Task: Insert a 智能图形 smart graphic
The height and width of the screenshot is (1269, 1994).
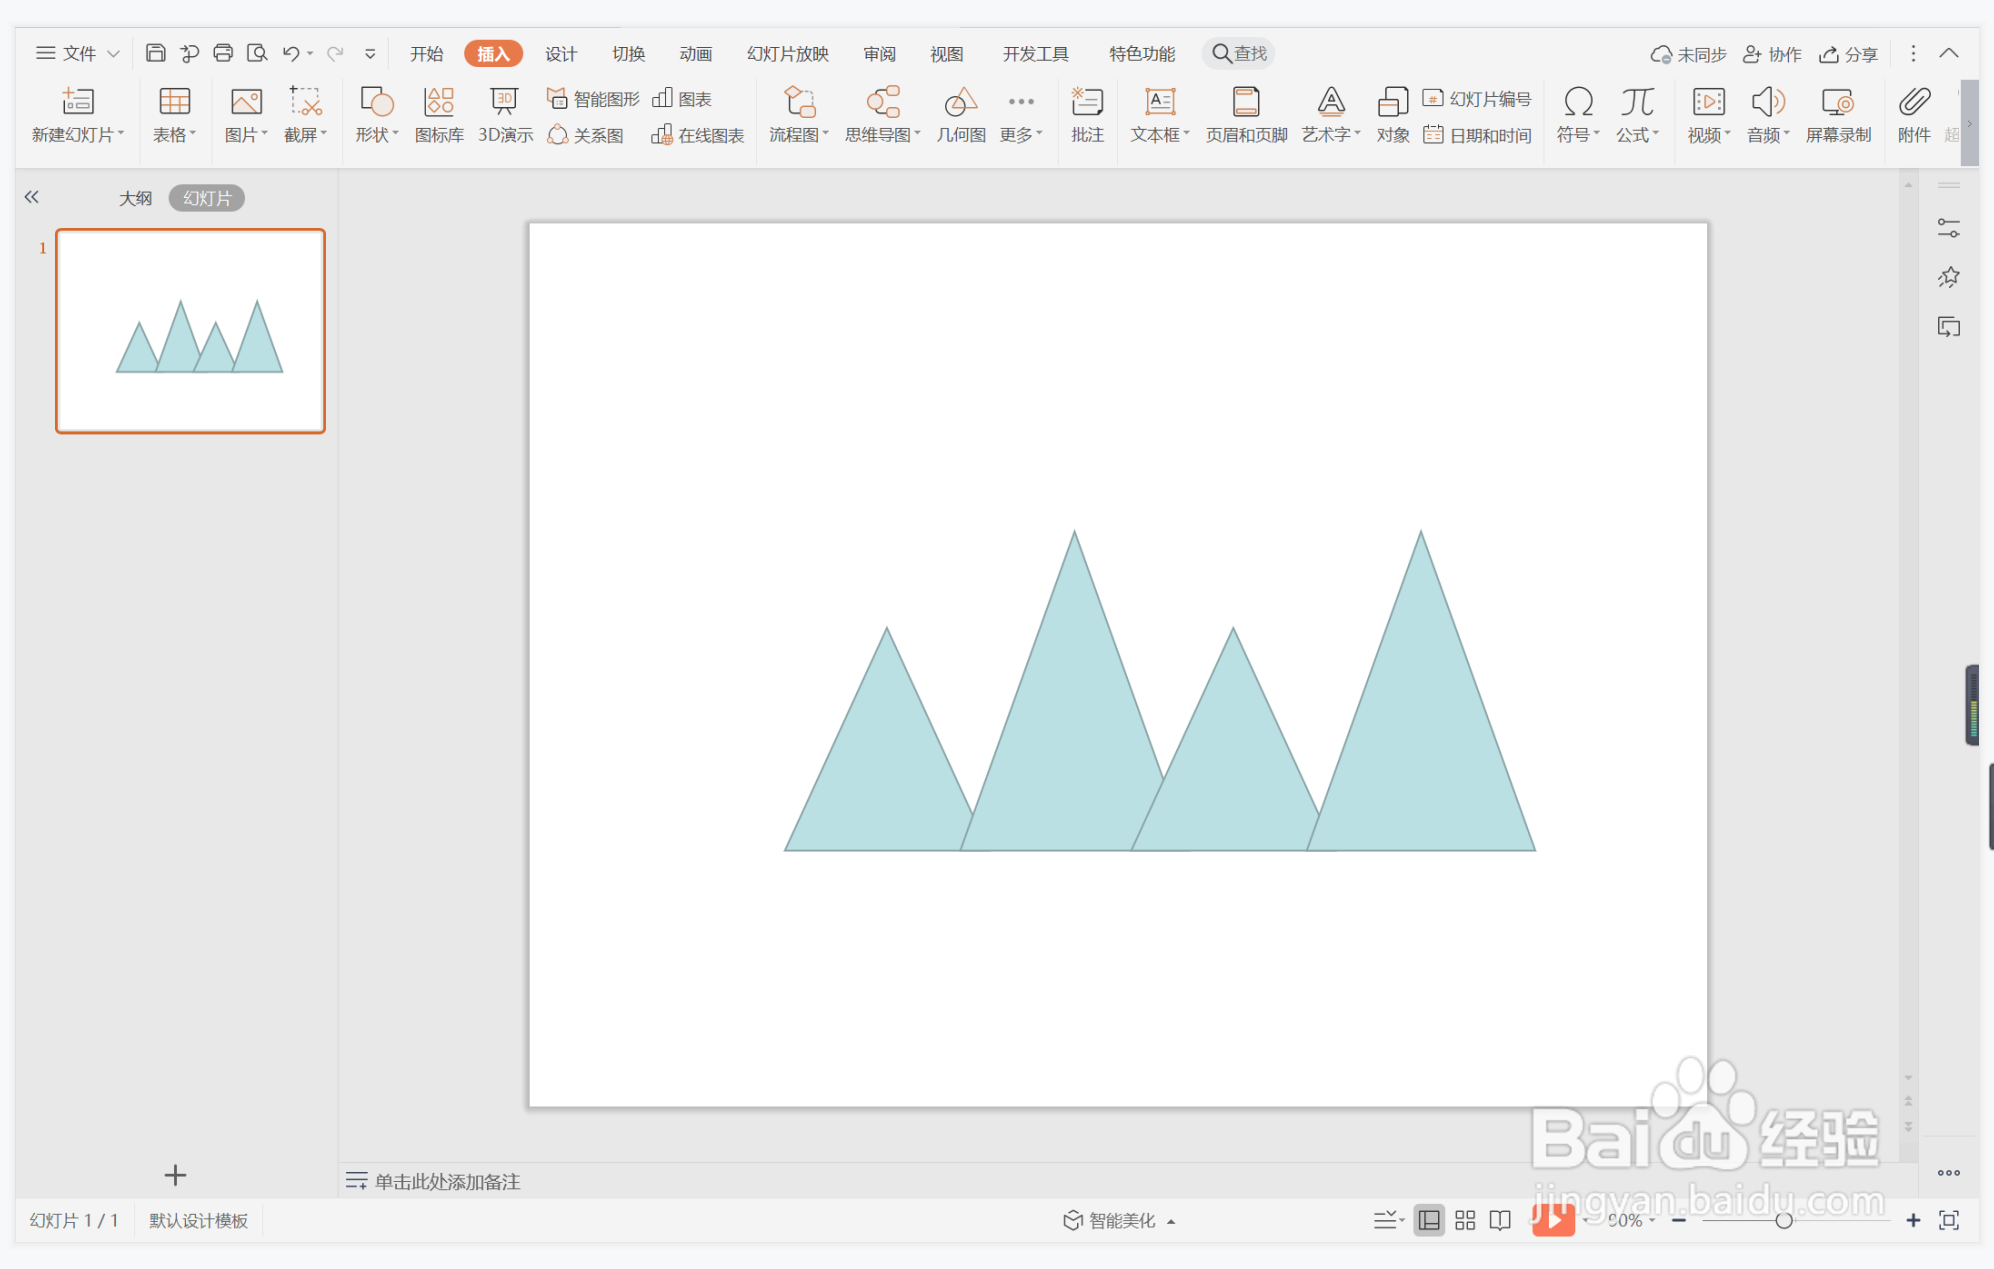Action: (x=593, y=99)
